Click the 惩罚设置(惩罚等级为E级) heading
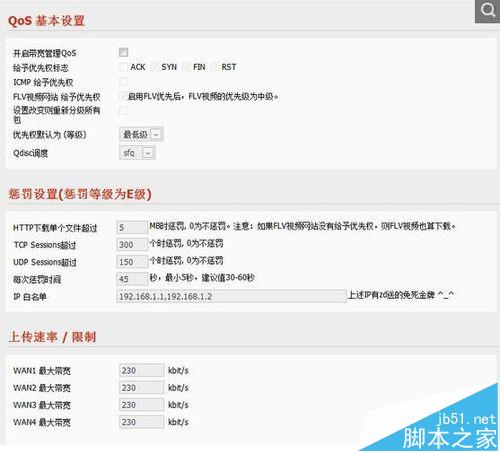Viewport: 500px width, 453px height. click(80, 194)
